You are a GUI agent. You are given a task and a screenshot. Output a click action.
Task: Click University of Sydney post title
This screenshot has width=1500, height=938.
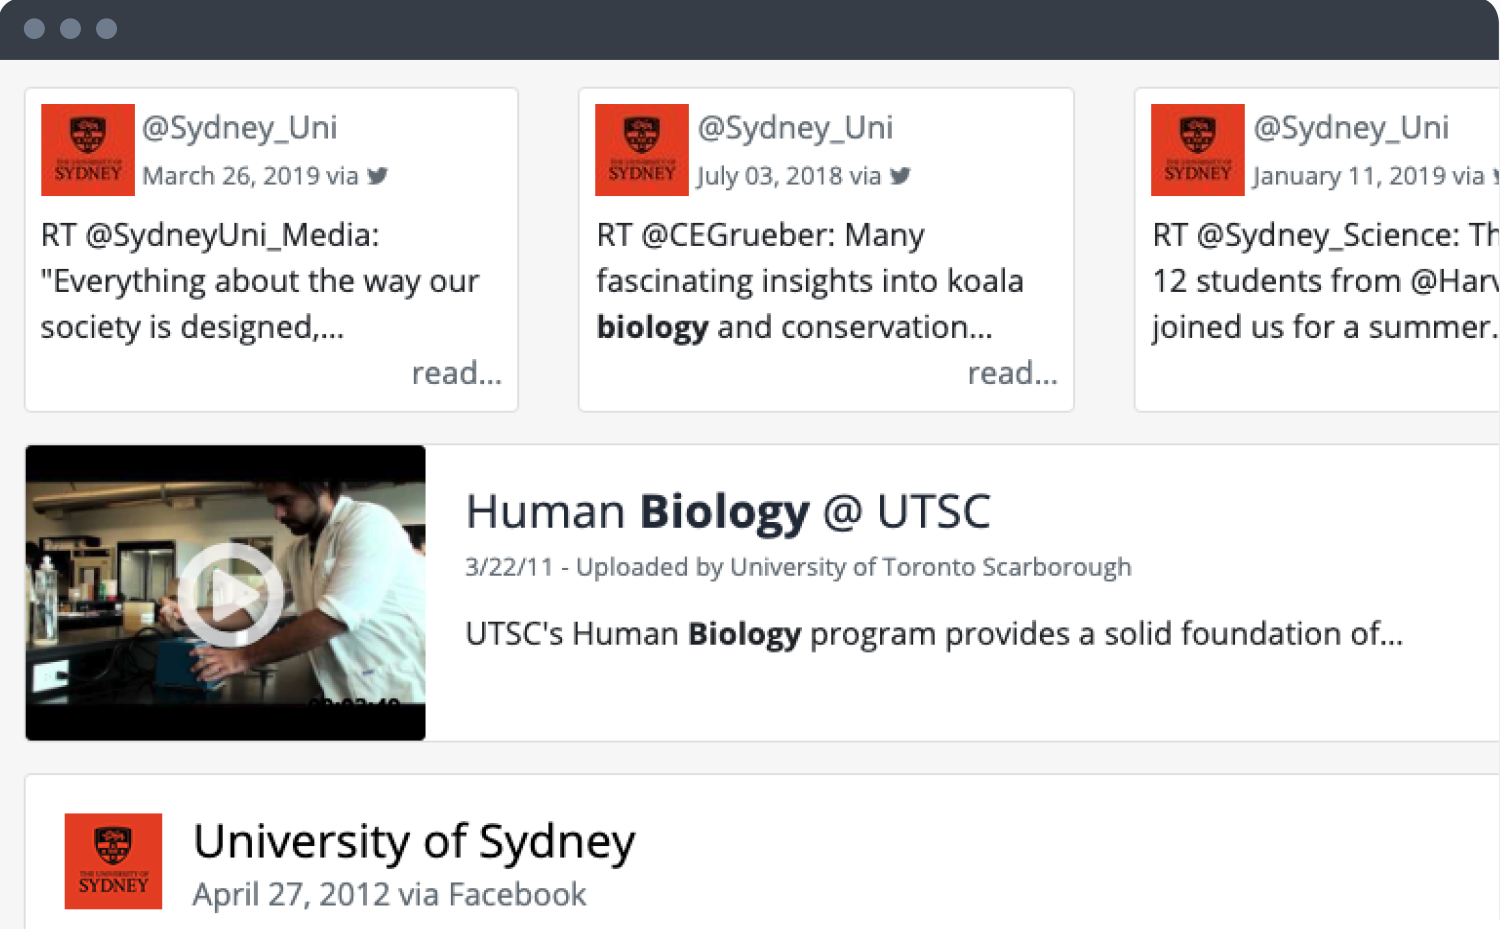click(x=414, y=841)
